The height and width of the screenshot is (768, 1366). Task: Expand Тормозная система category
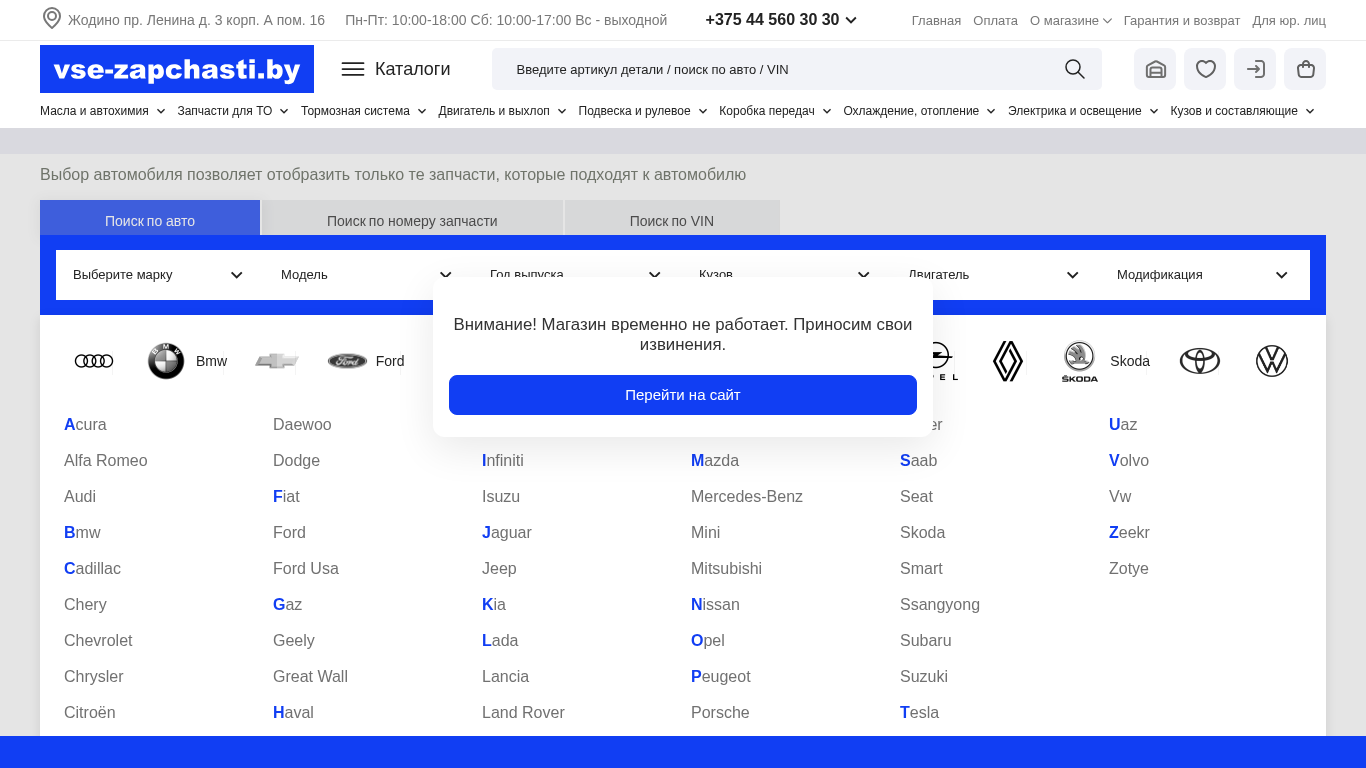pyautogui.click(x=364, y=111)
